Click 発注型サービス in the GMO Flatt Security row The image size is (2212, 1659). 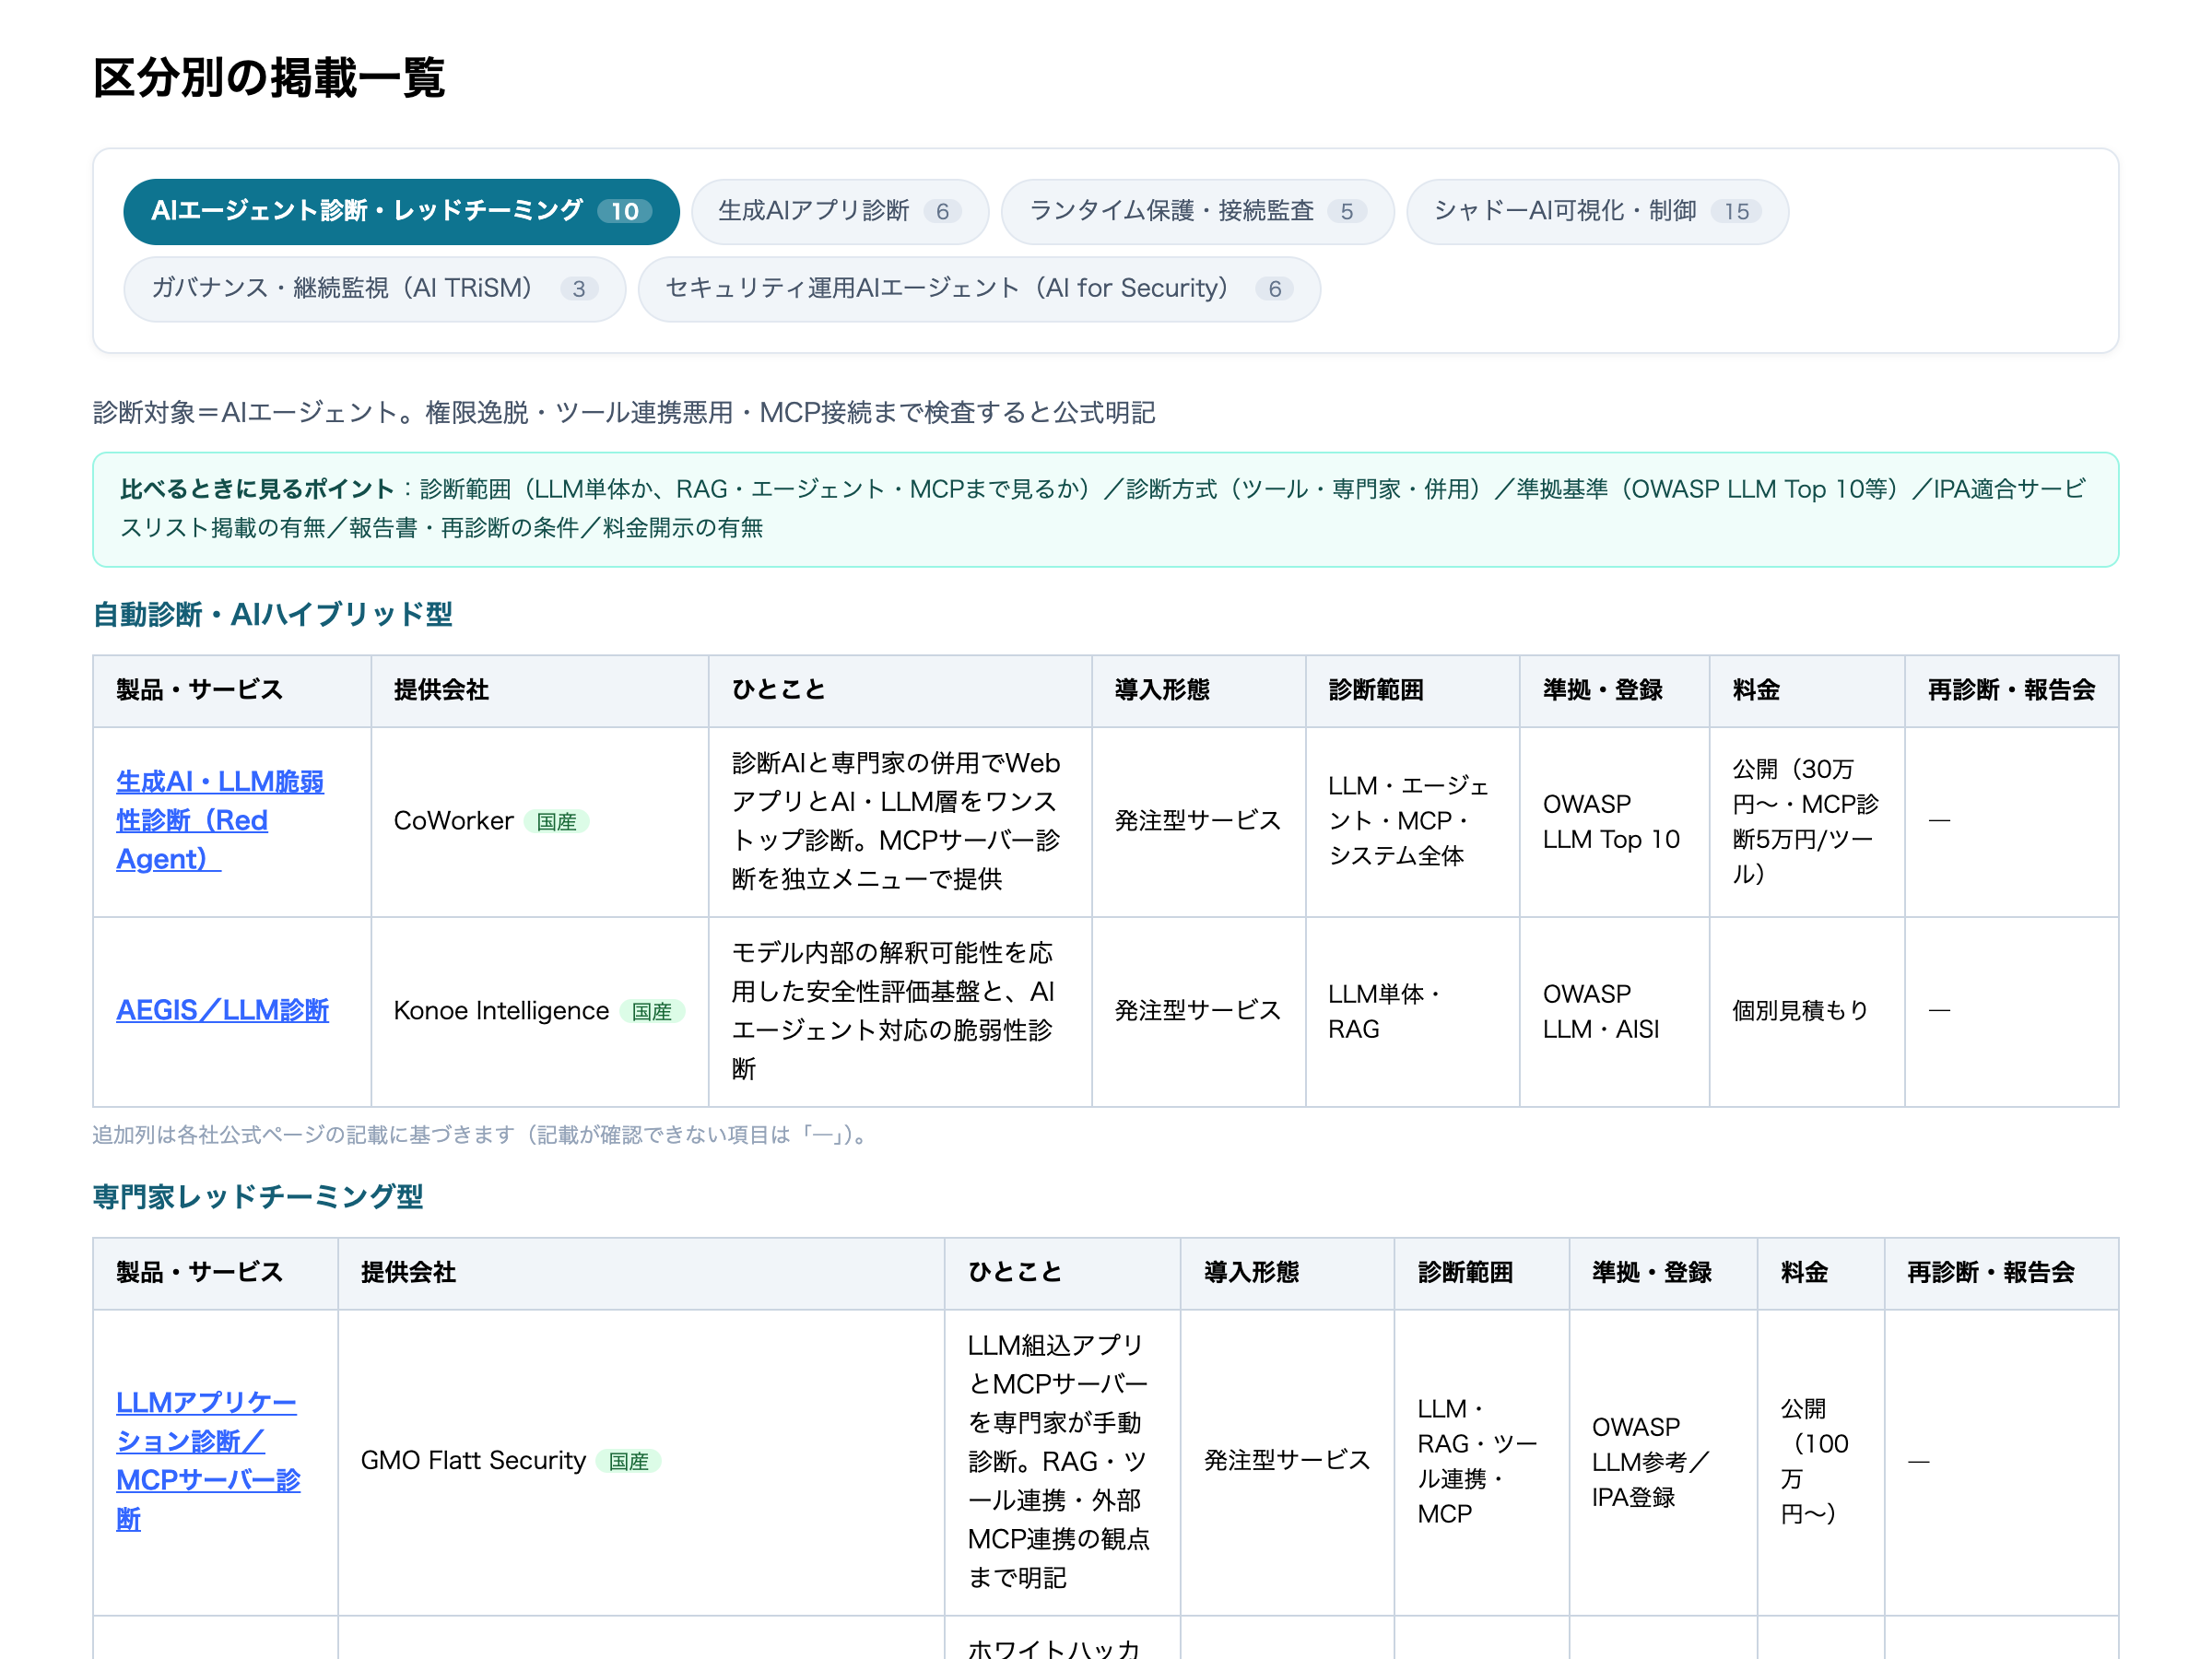[1287, 1460]
